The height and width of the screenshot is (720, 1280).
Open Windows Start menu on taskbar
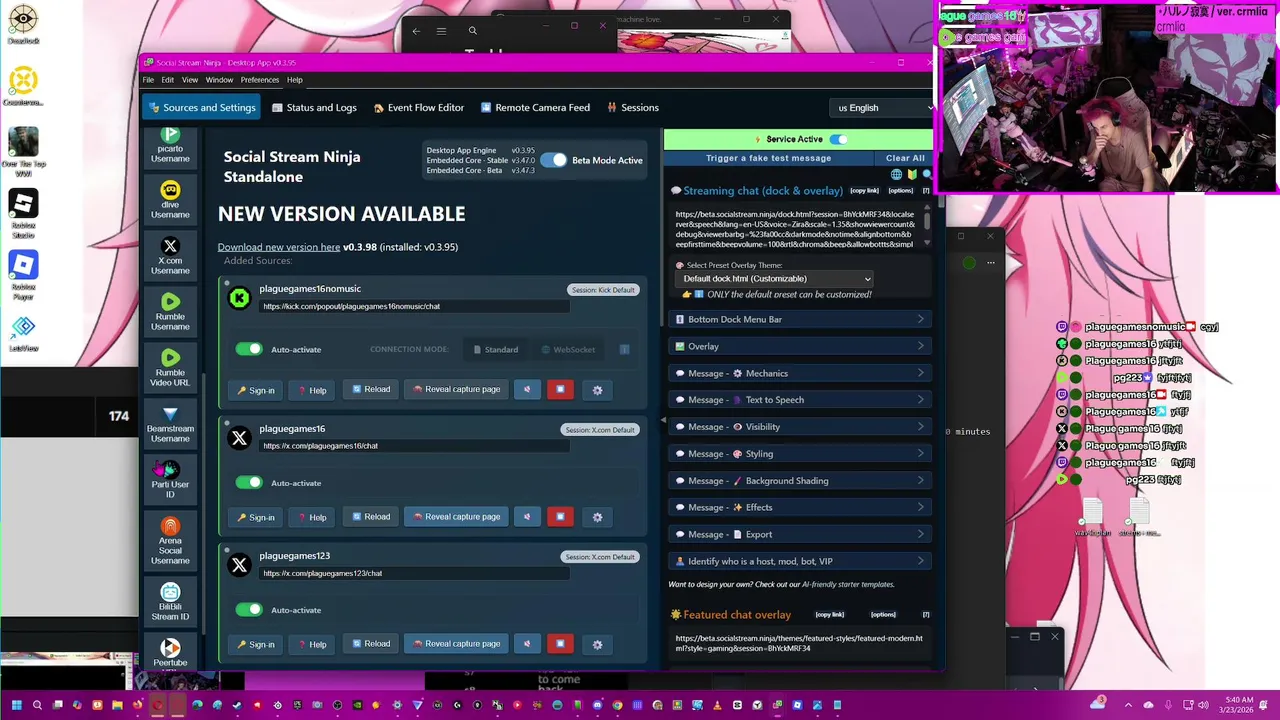point(15,705)
